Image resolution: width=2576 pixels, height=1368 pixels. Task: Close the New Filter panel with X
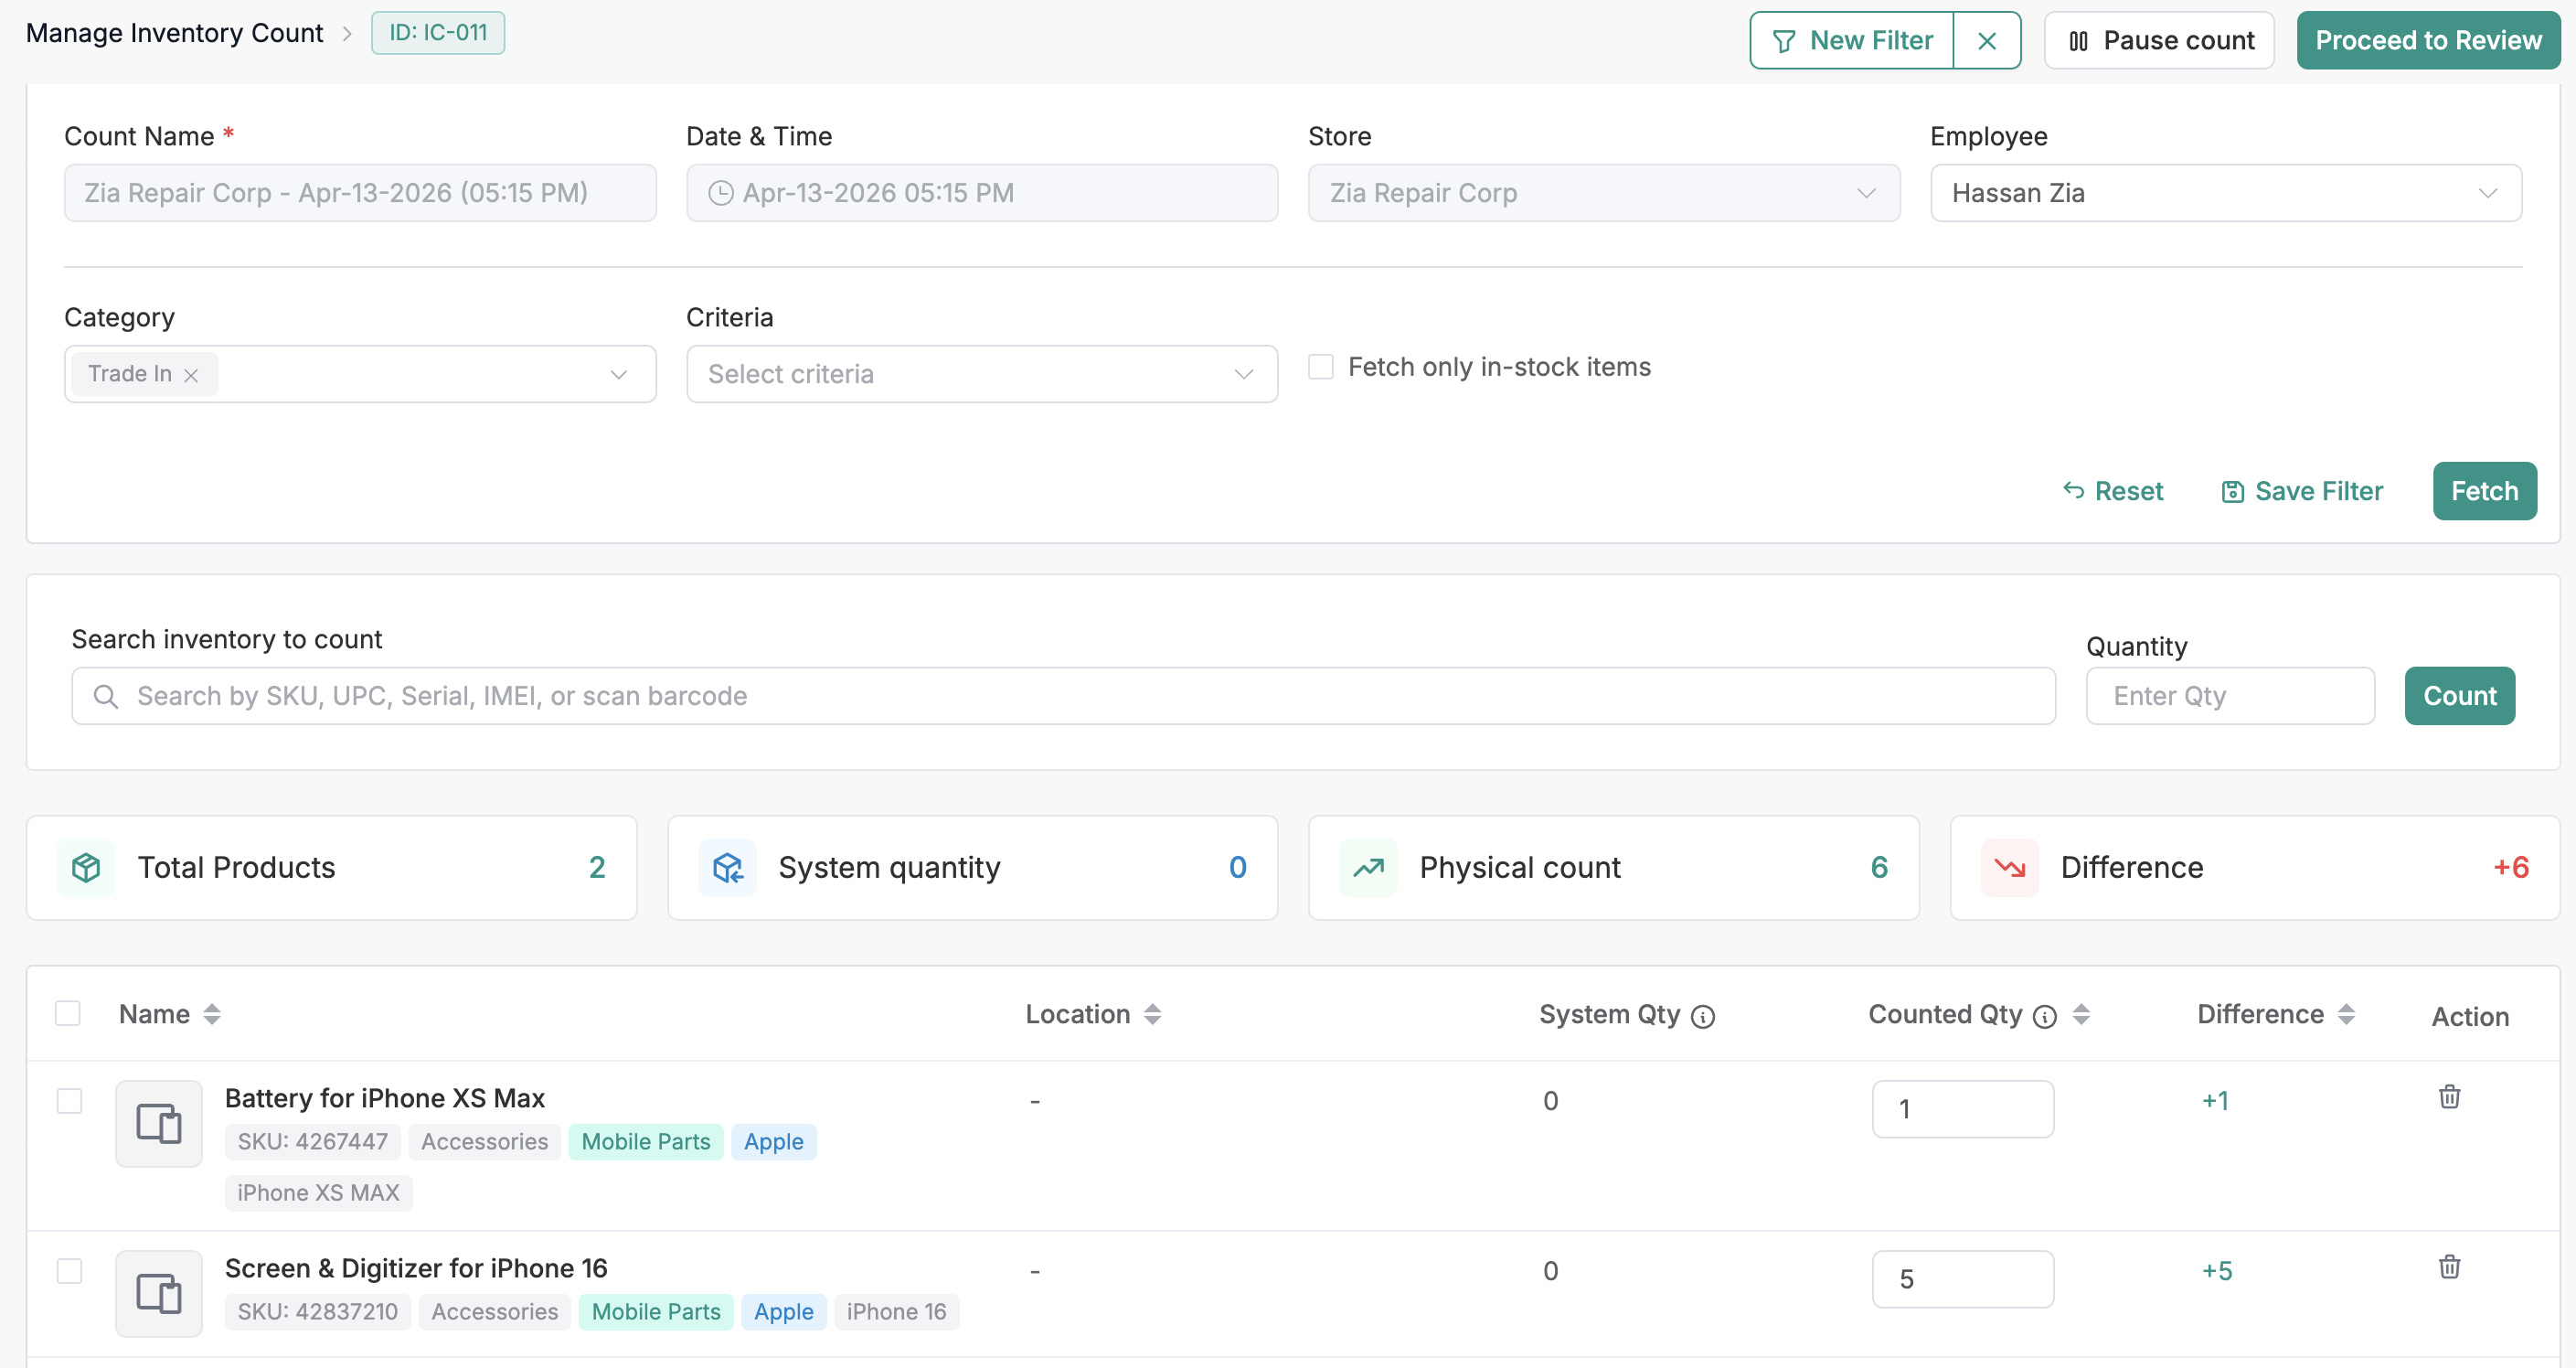tap(1986, 41)
